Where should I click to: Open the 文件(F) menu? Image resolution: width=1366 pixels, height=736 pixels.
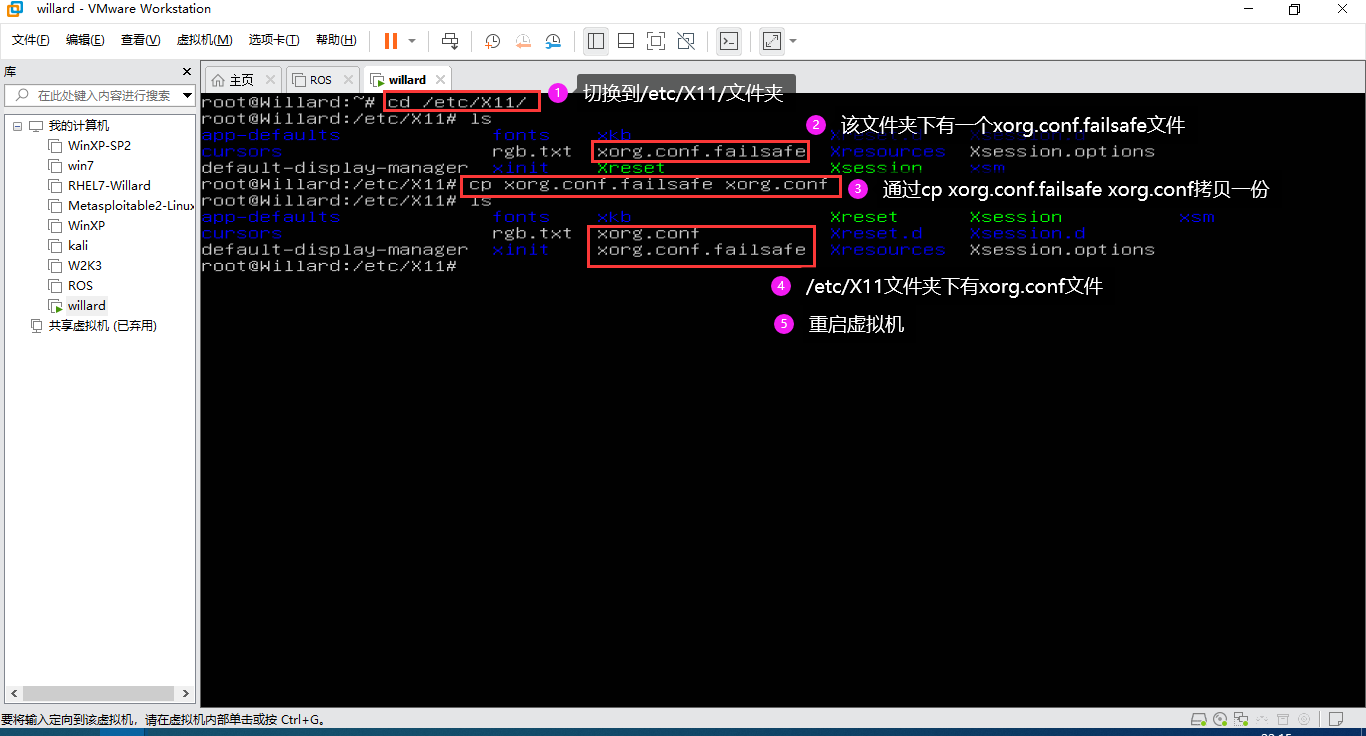point(31,40)
